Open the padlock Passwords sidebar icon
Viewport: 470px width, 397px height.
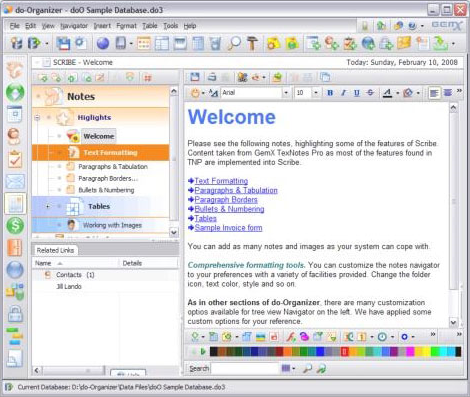[15, 313]
